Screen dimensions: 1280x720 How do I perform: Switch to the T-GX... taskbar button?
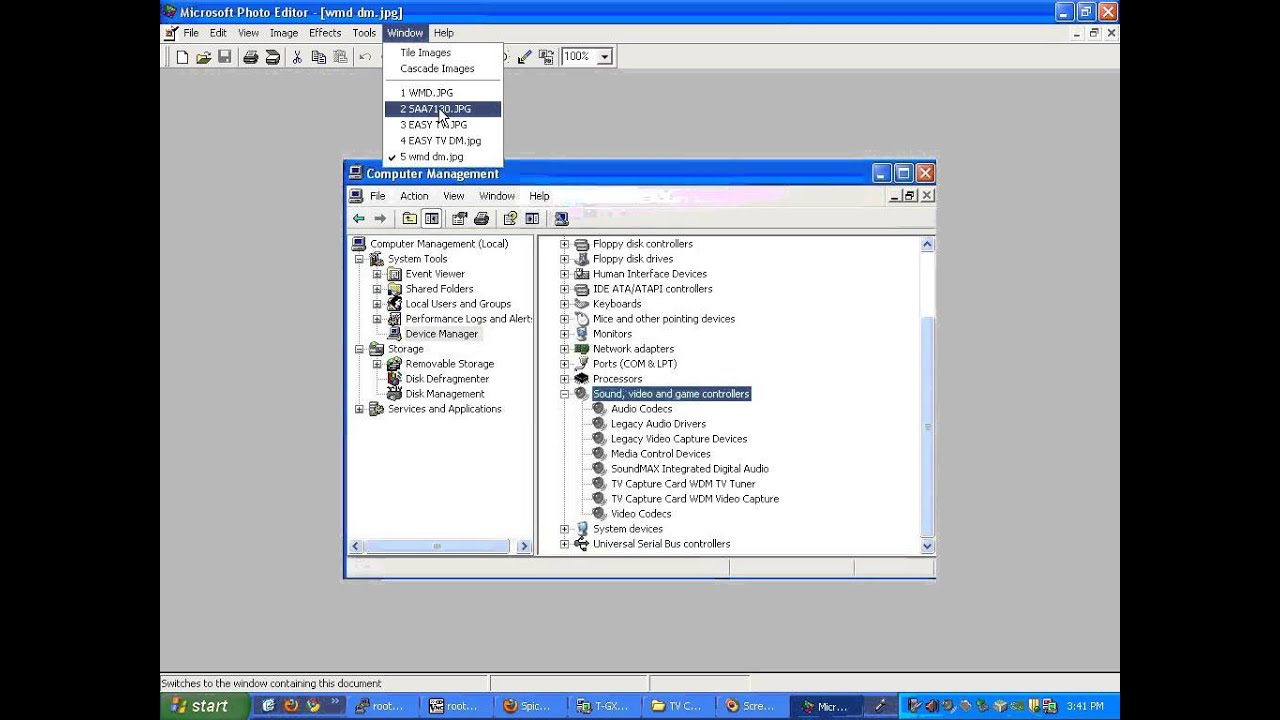pyautogui.click(x=604, y=706)
